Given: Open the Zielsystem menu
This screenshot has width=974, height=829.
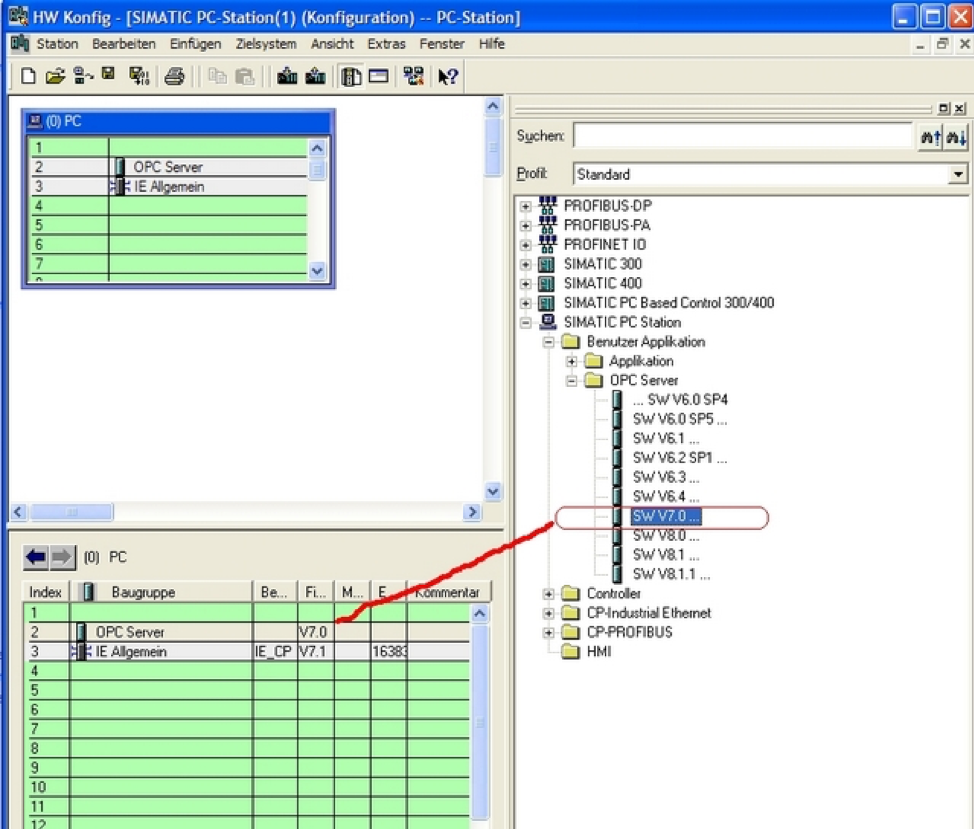Looking at the screenshot, I should coord(266,44).
